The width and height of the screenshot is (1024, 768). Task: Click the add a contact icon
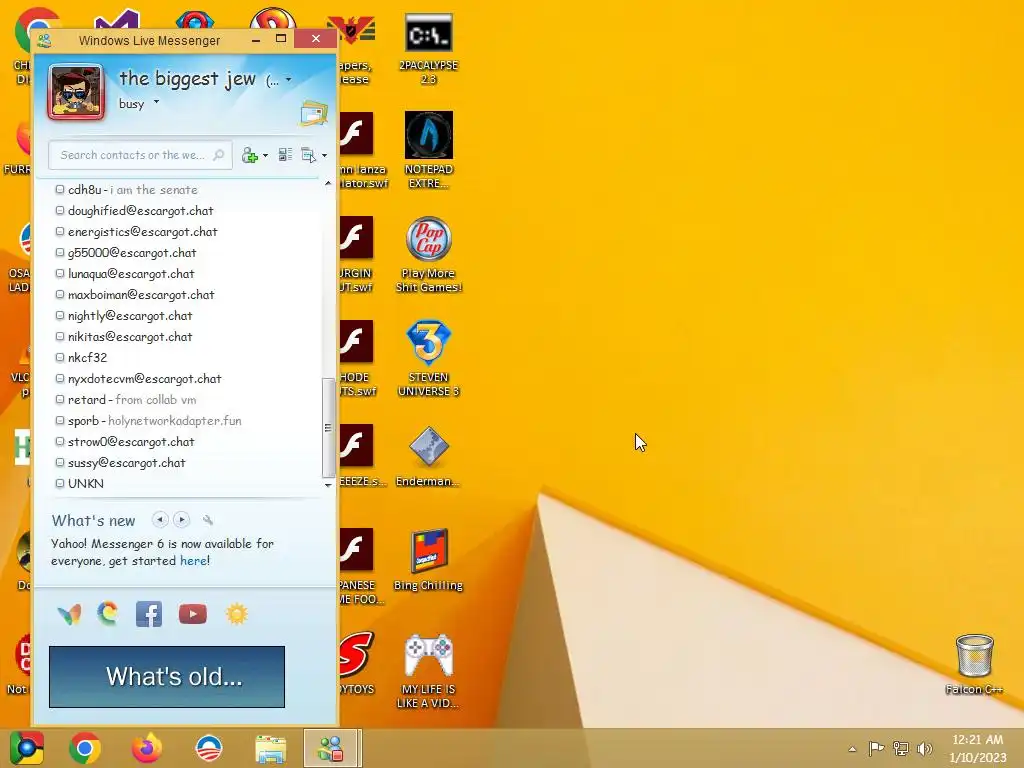click(x=249, y=155)
